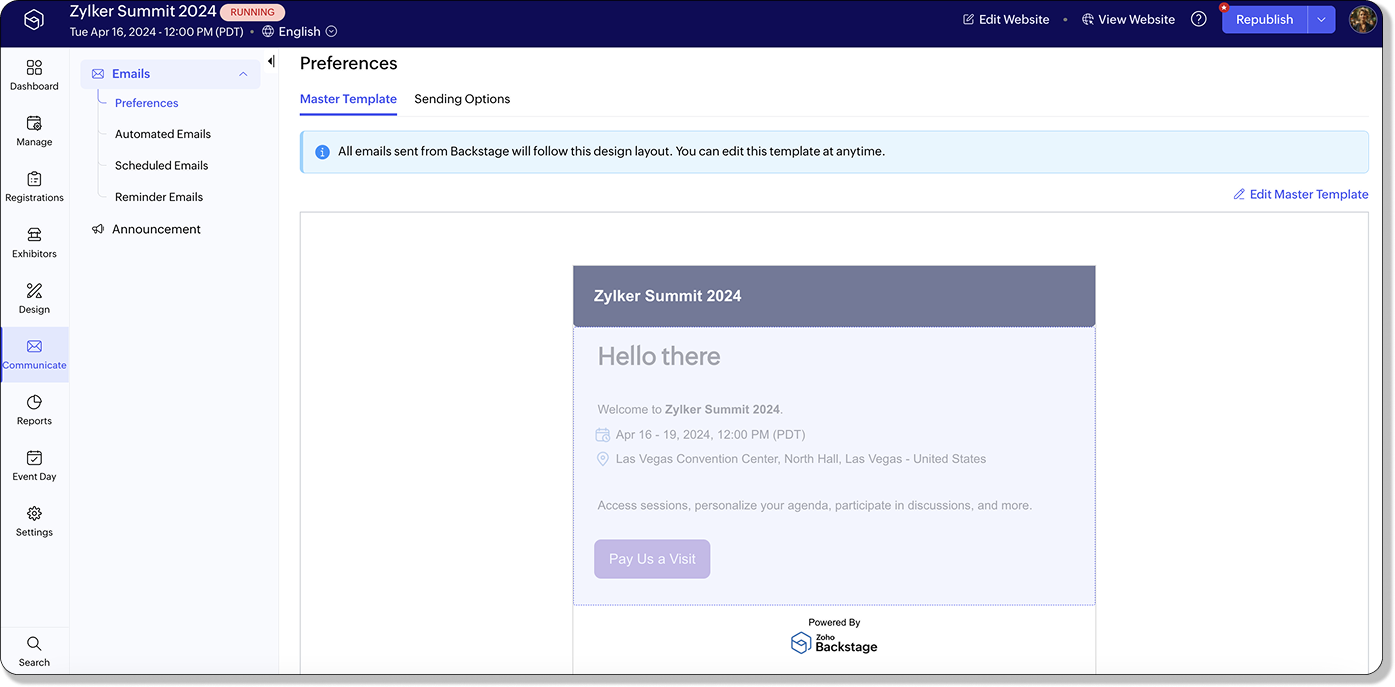Screen dimensions: 1395x687
Task: Select Preferences in Emails menu
Action: [146, 103]
